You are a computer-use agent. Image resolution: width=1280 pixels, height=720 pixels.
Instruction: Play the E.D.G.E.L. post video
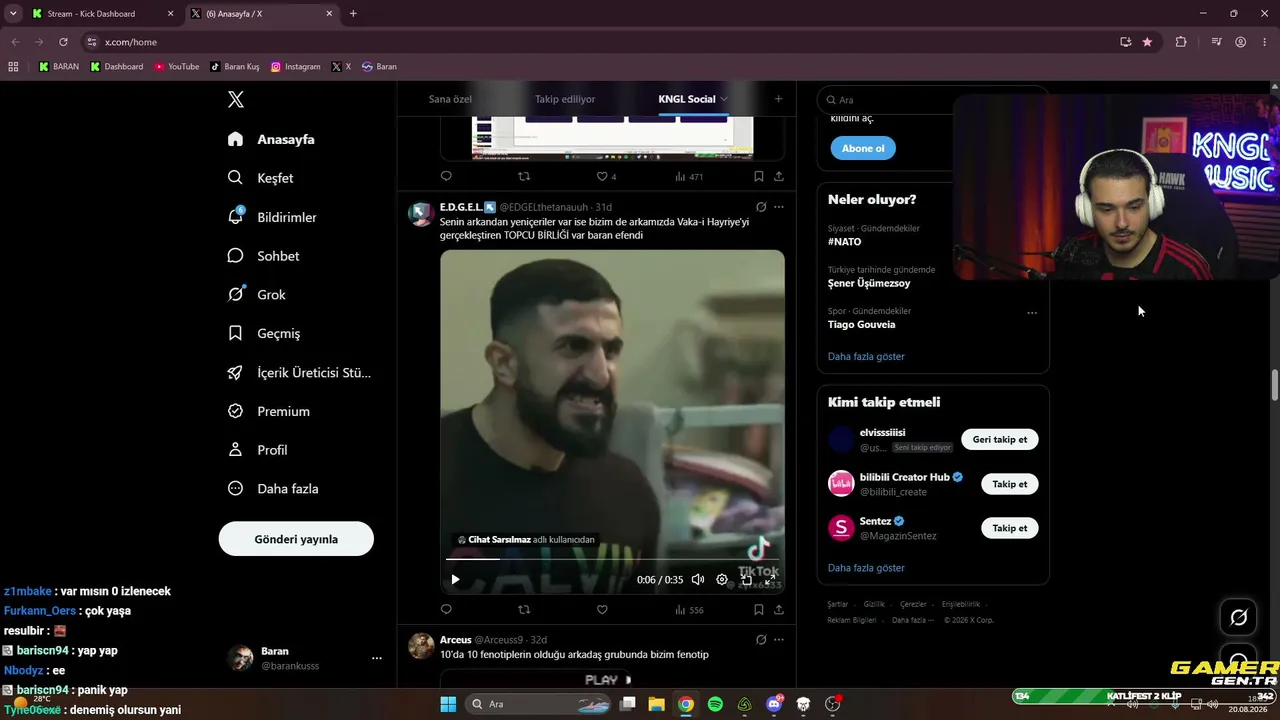click(455, 579)
